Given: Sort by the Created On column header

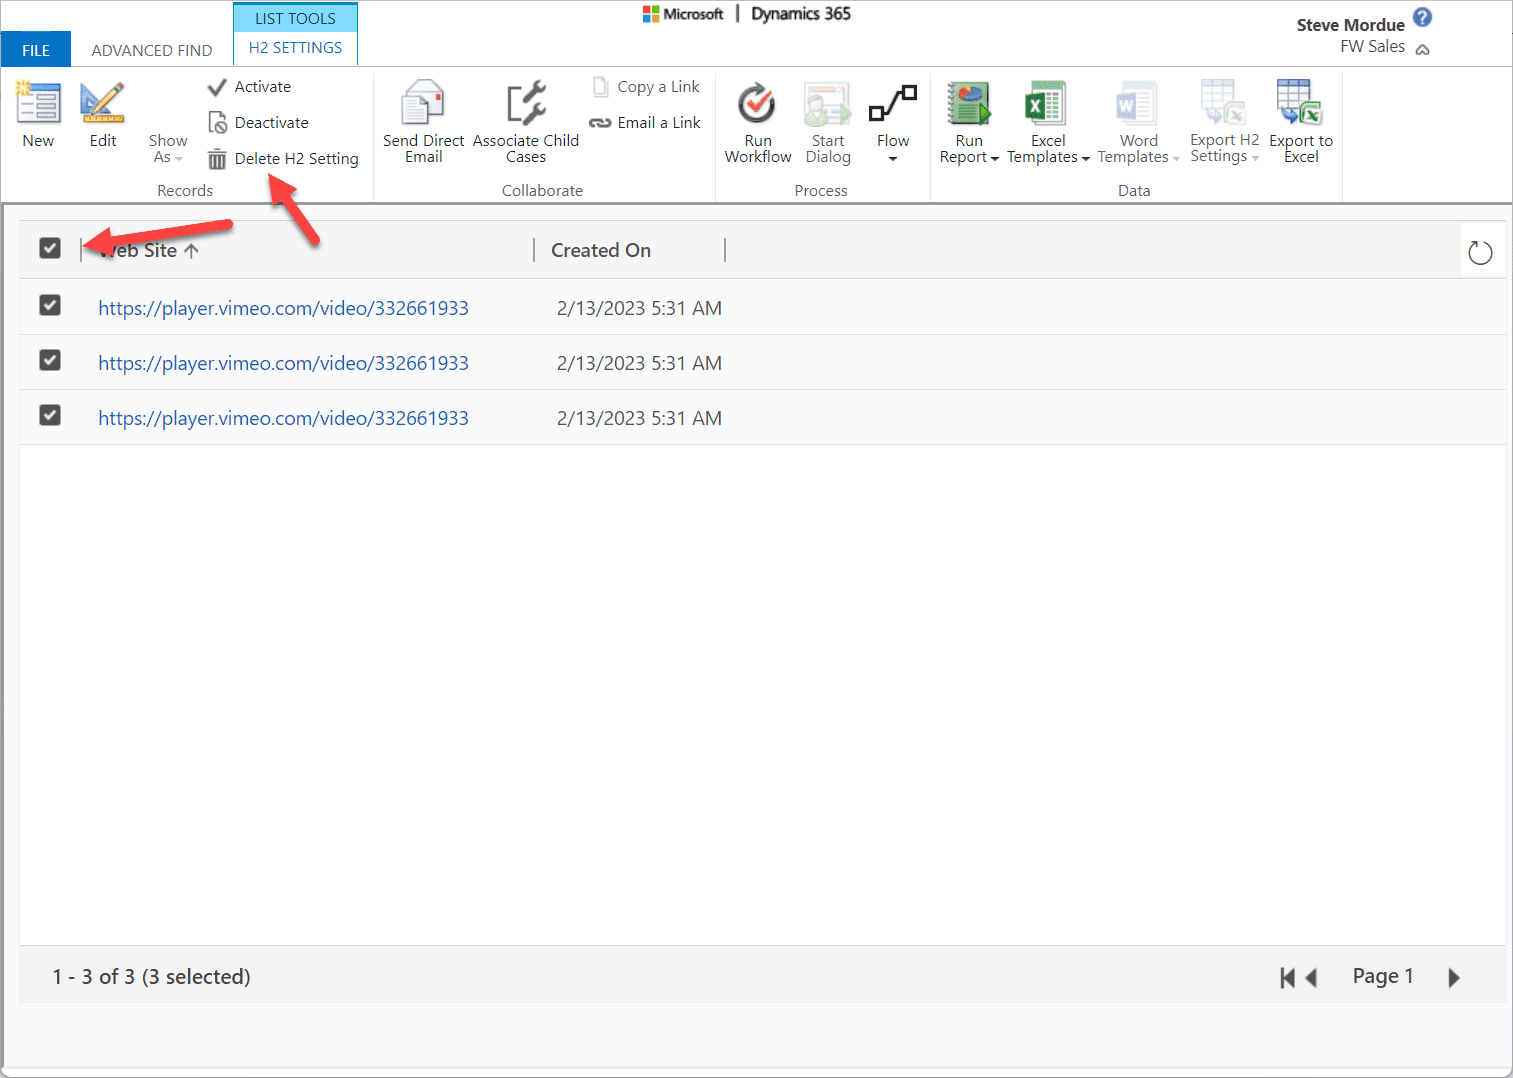Looking at the screenshot, I should 601,250.
